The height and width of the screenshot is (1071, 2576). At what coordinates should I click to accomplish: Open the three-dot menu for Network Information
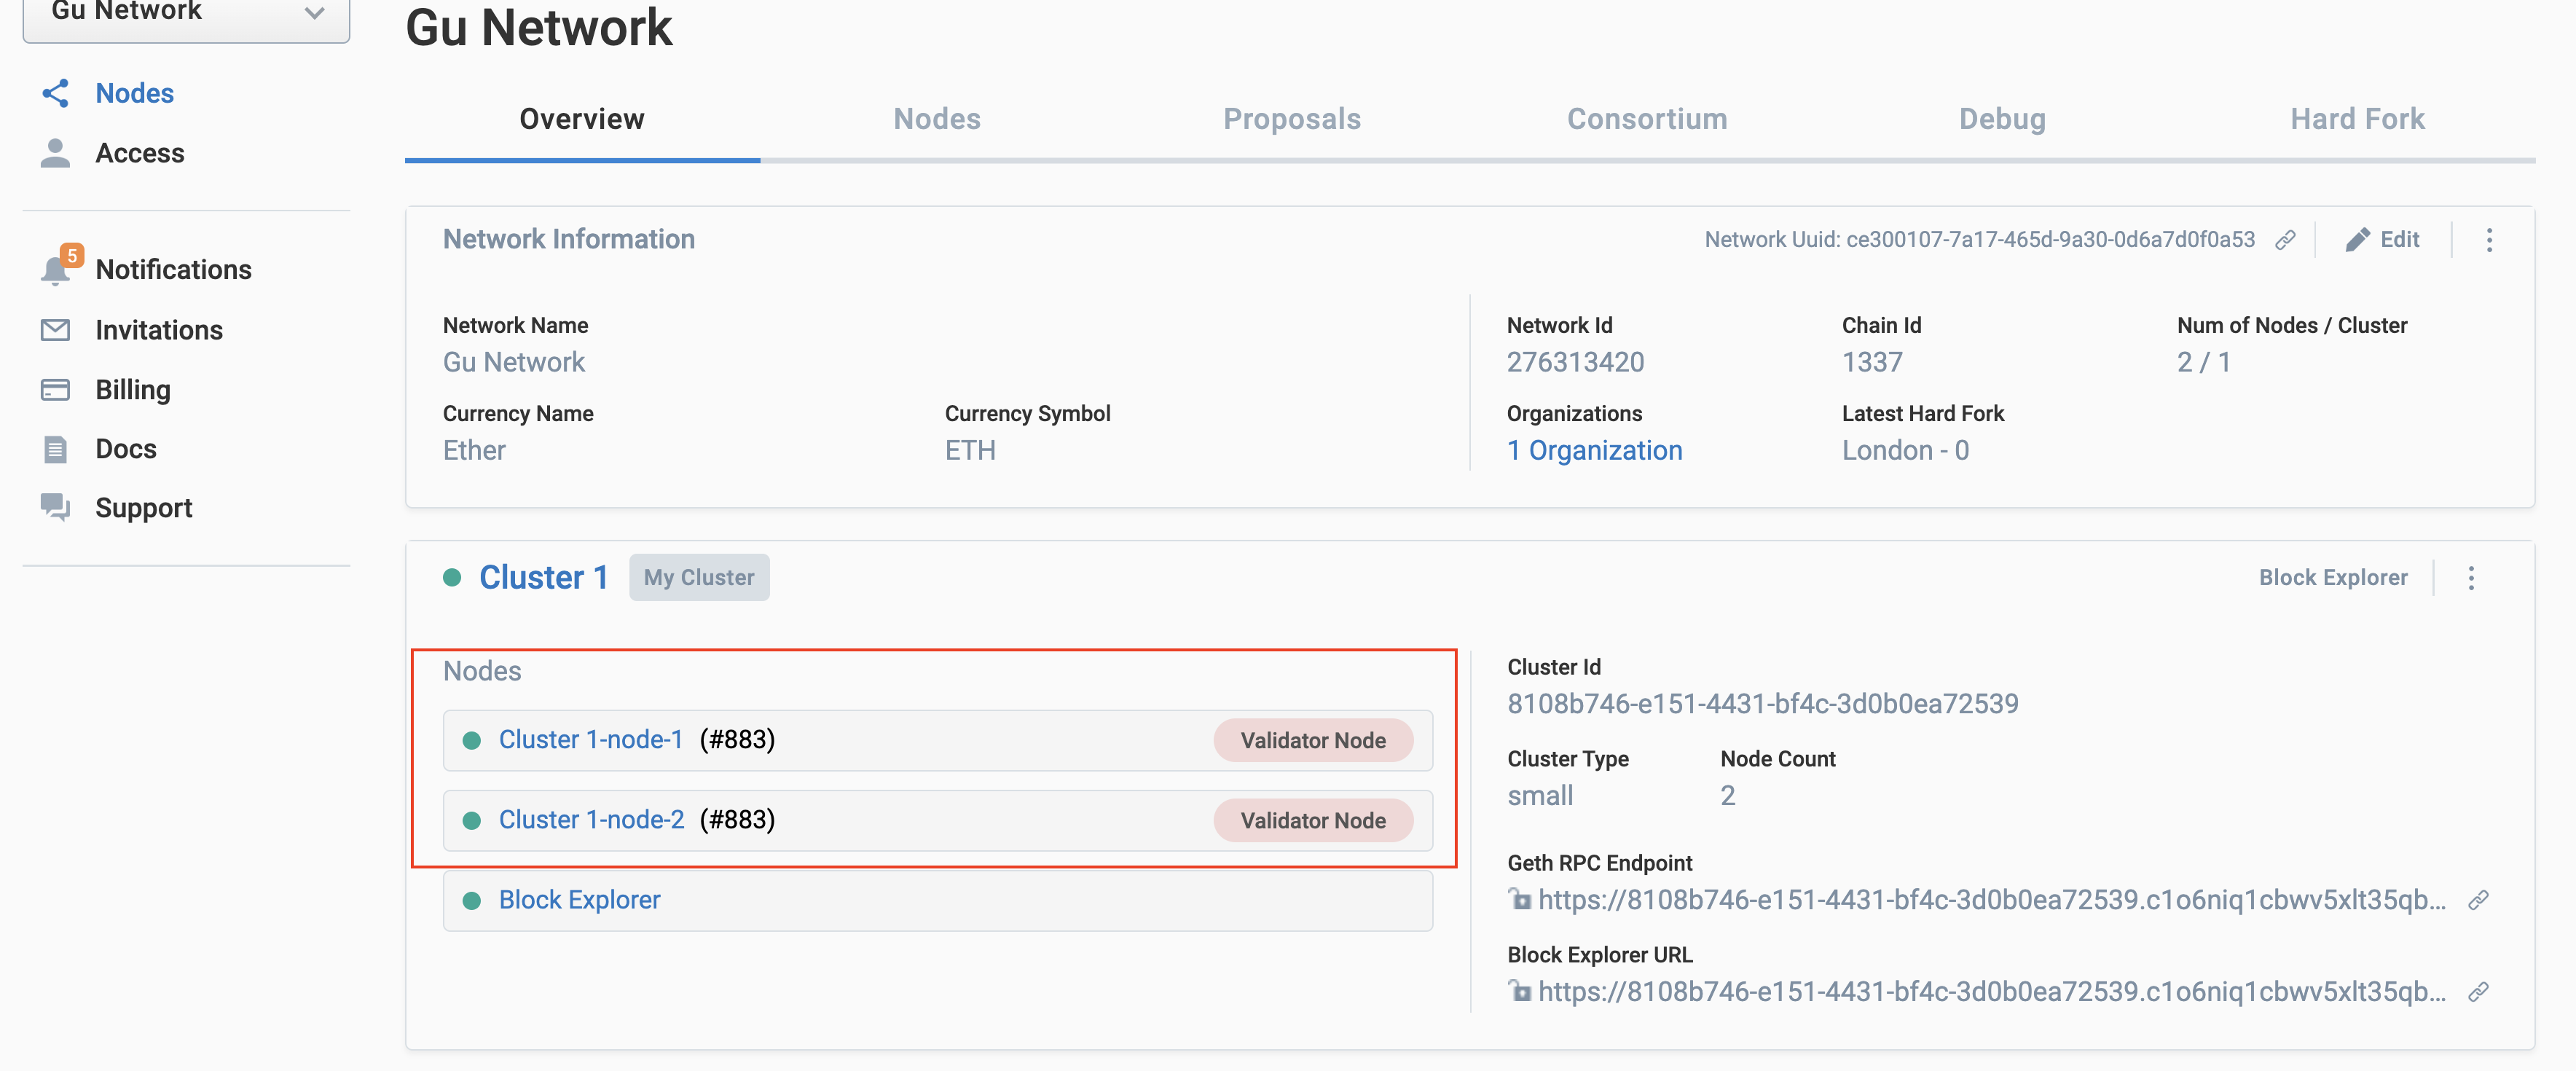click(x=2490, y=239)
